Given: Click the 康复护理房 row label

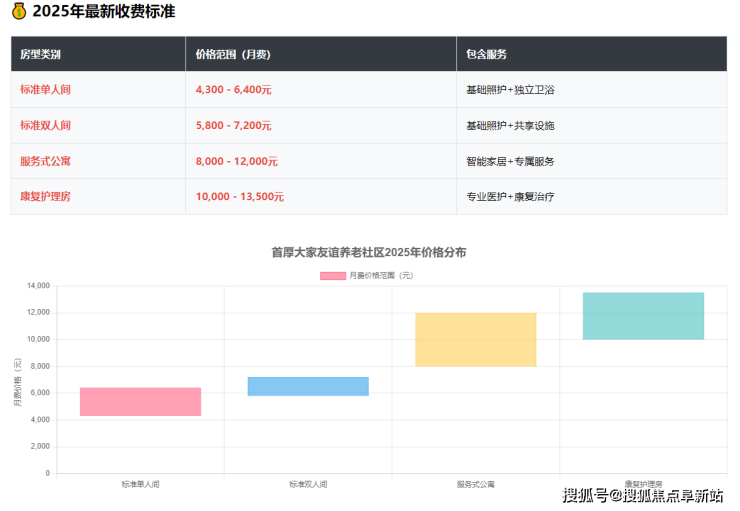Looking at the screenshot, I should click(45, 197).
